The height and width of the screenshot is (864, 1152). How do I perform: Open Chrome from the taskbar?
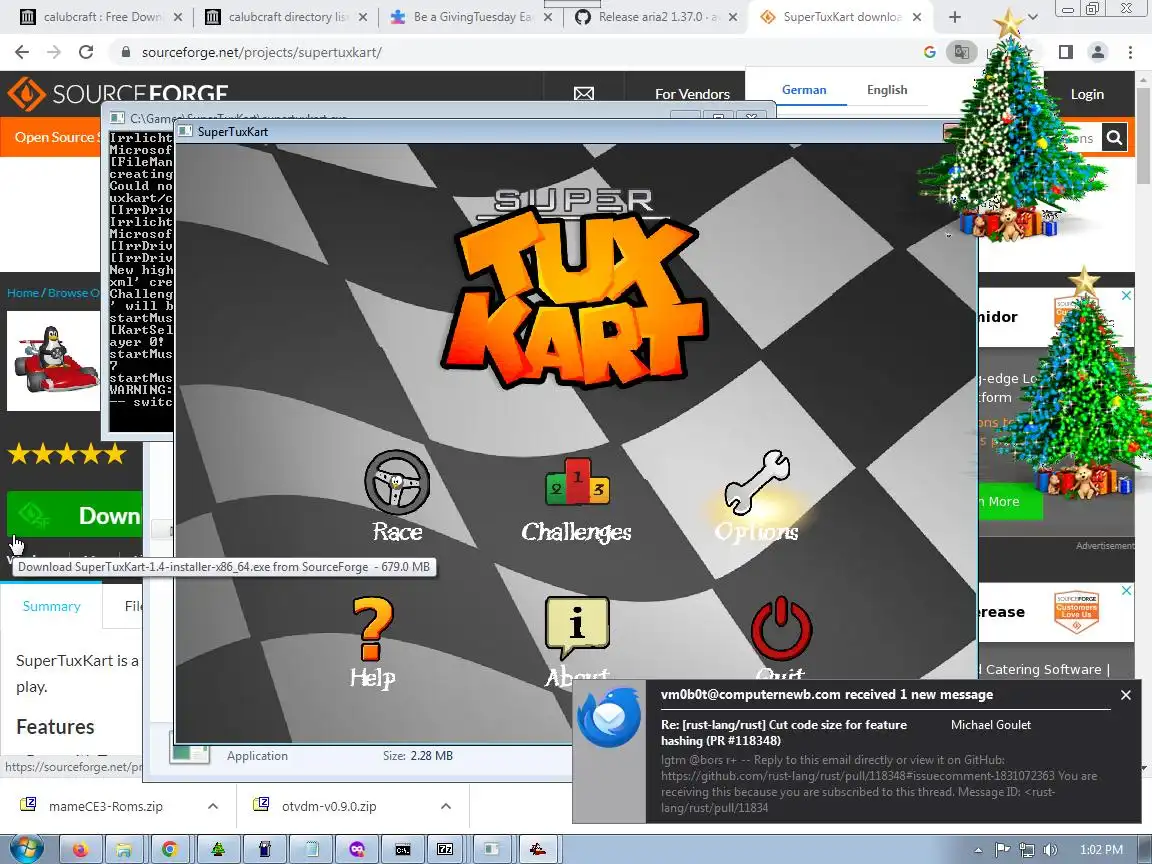pyautogui.click(x=170, y=849)
